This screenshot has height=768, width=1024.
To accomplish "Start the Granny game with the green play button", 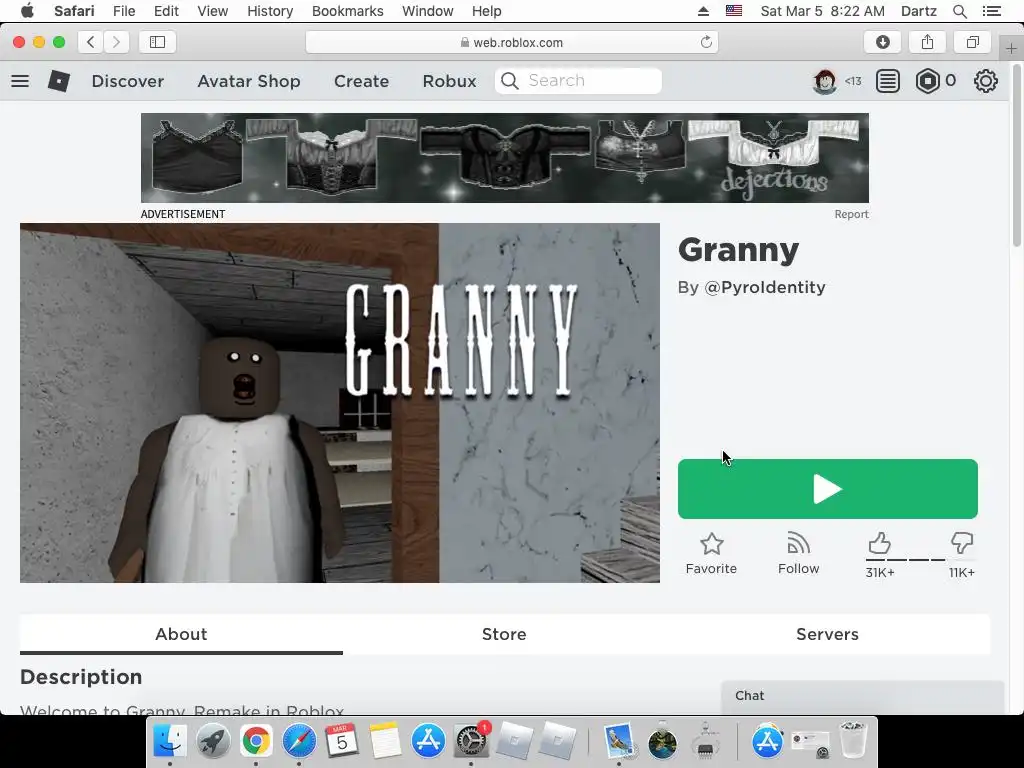I will [827, 489].
